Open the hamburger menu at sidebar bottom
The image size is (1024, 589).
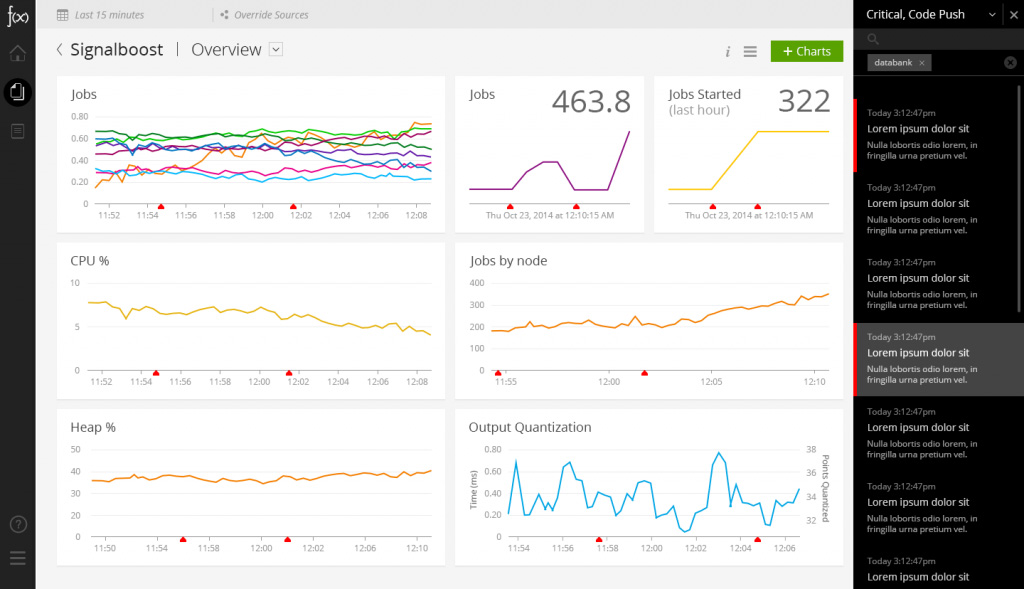[17, 558]
